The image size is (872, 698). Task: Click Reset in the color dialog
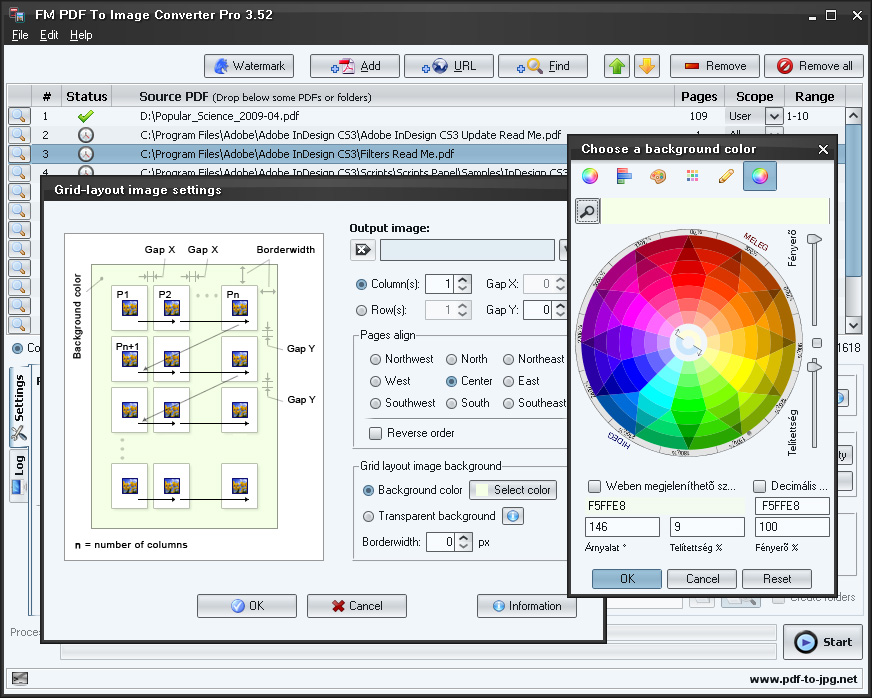coord(777,578)
